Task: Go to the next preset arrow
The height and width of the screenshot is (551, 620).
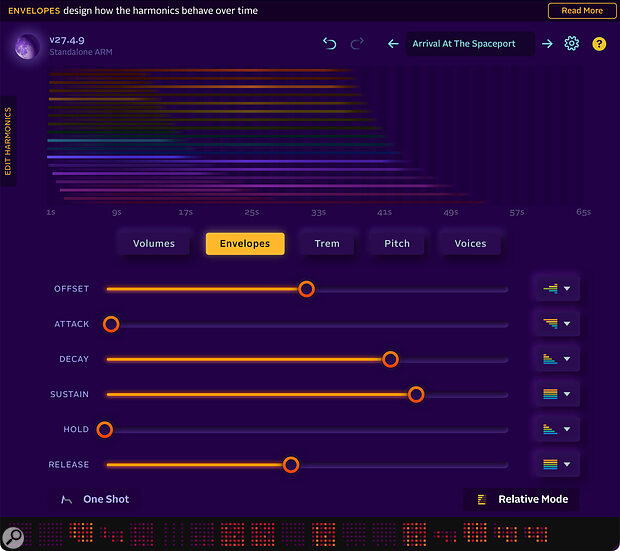Action: point(547,44)
